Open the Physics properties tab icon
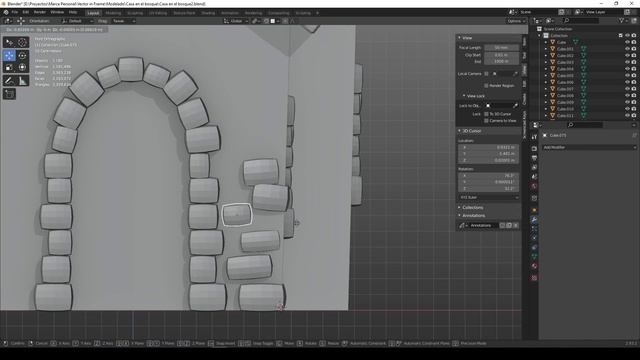Image resolution: width=640 pixels, height=360 pixels. coord(534,238)
